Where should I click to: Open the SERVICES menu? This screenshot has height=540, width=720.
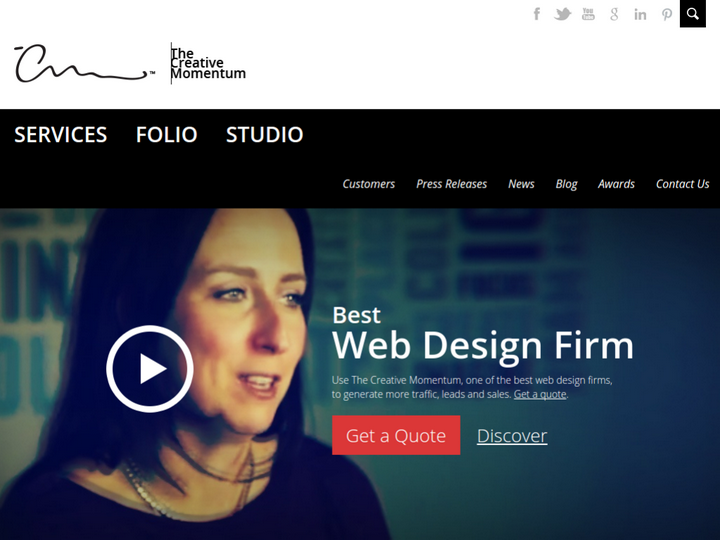tap(61, 135)
